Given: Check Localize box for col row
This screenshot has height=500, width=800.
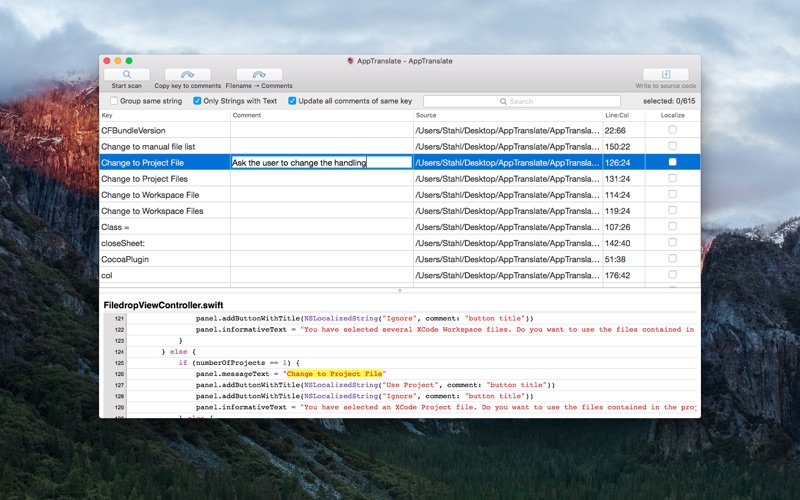Looking at the screenshot, I should tap(672, 274).
